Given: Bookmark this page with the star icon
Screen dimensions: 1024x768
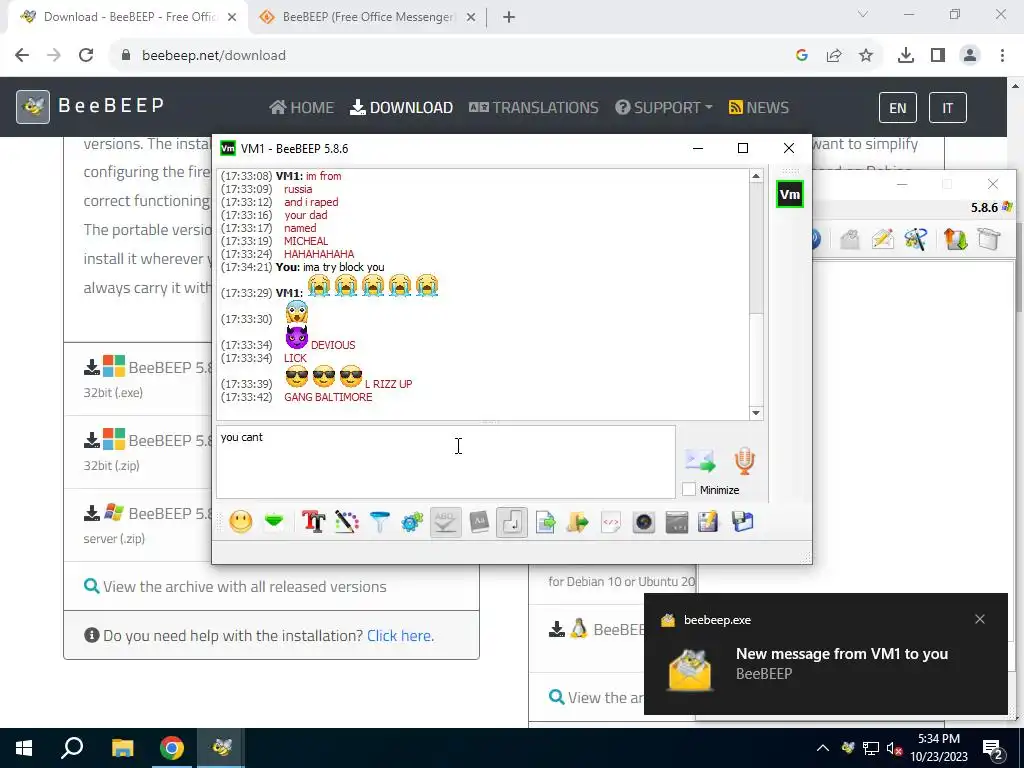Looking at the screenshot, I should pos(866,56).
